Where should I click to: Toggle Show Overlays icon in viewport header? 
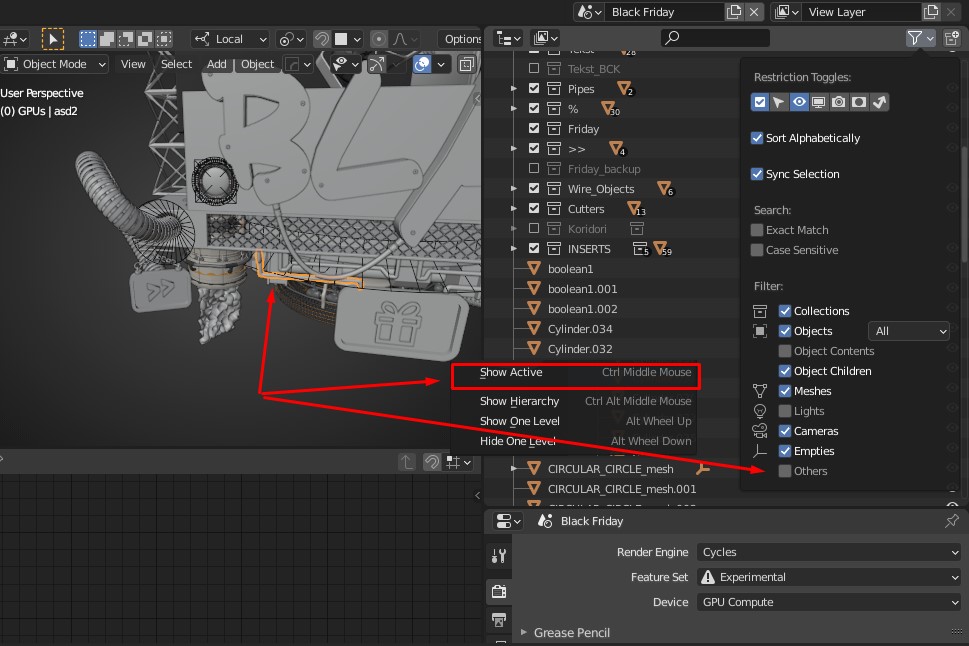tap(422, 64)
